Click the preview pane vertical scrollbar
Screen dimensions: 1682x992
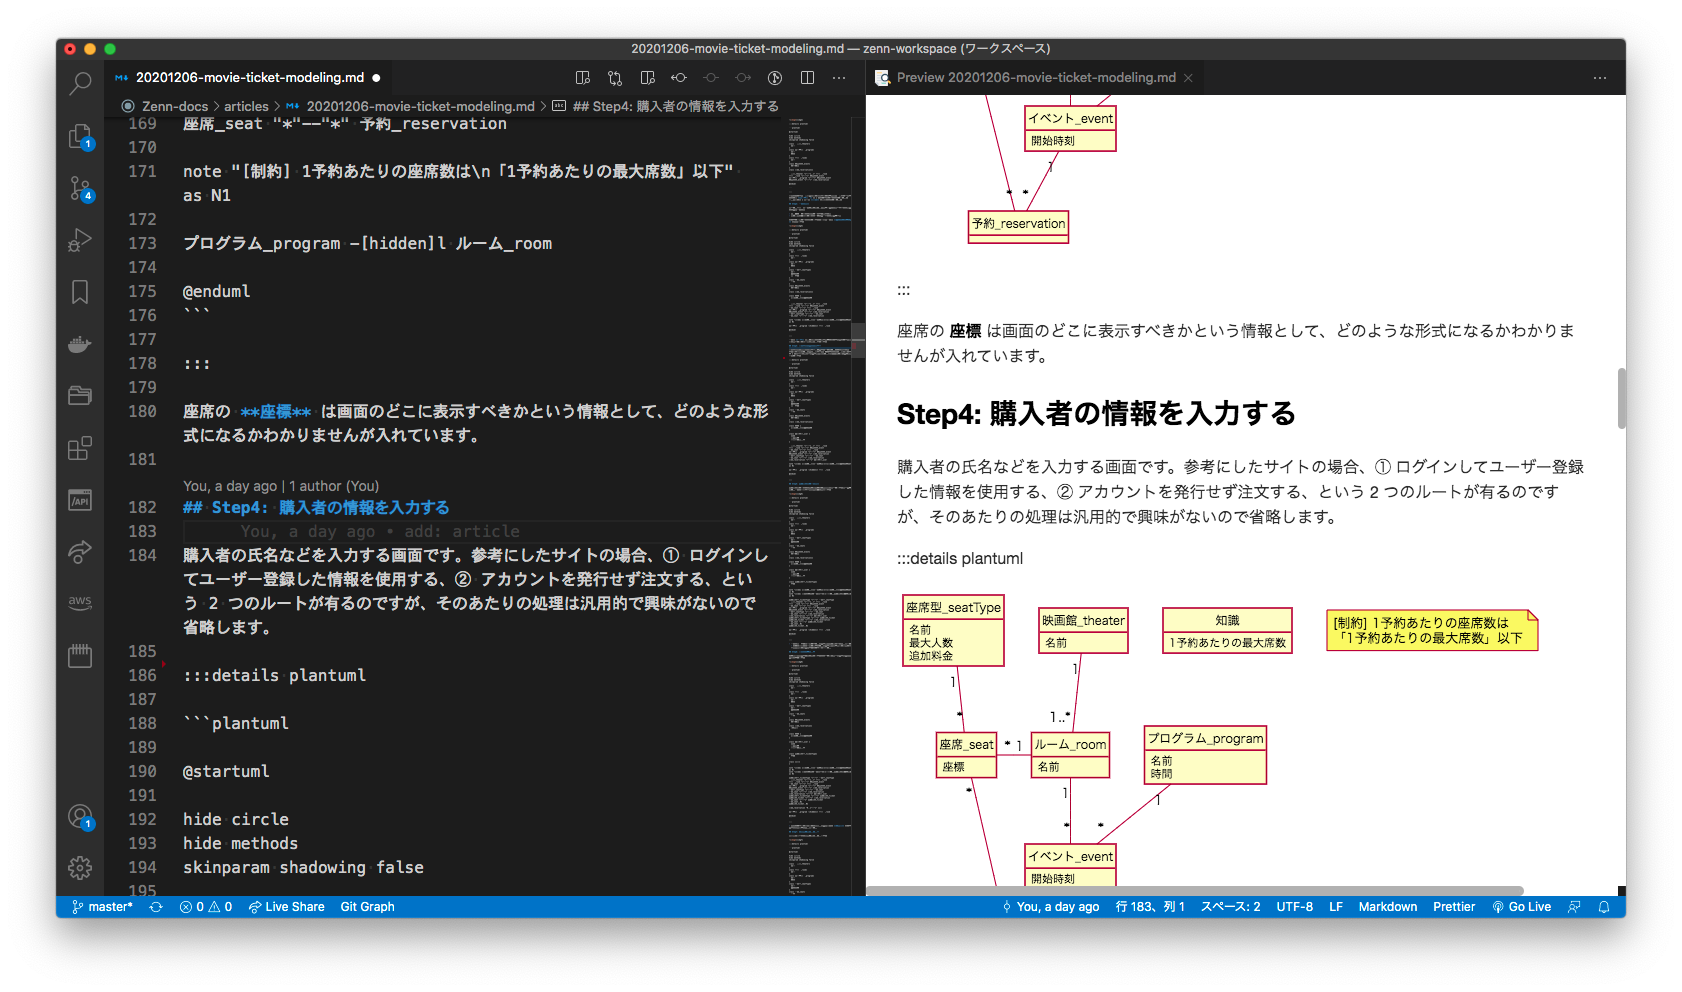tap(1621, 398)
